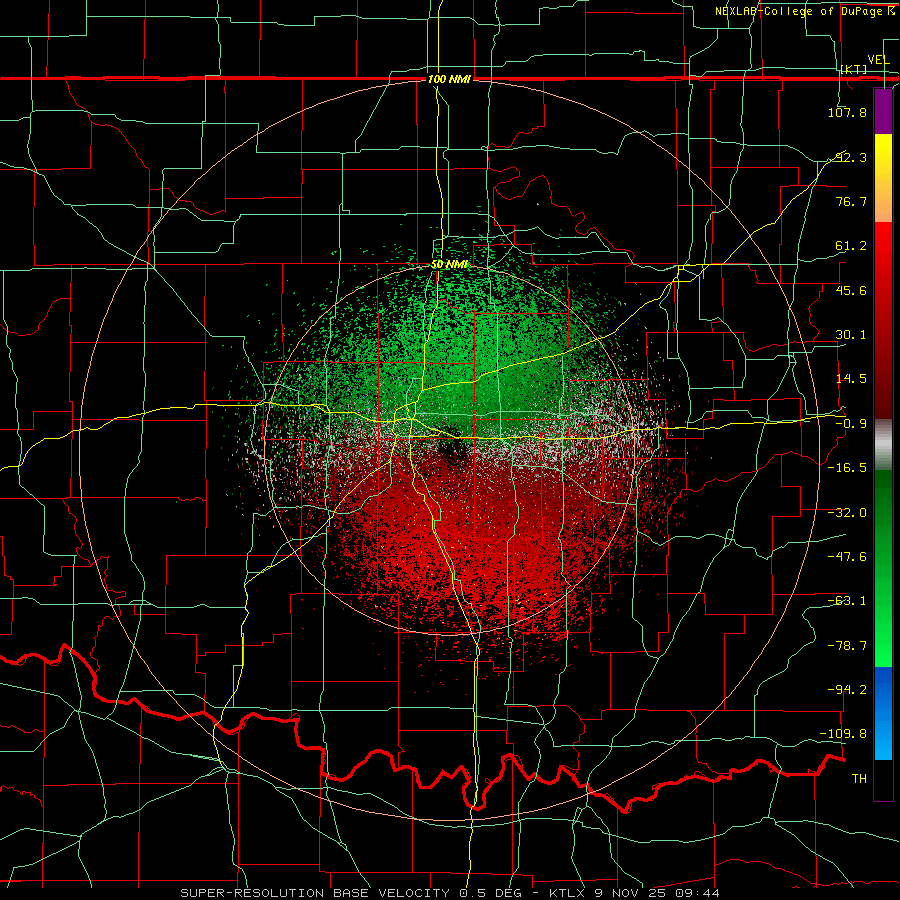Pick the gray near-zero segment of the color bar
Viewport: 900px width, 900px height.
[883, 445]
